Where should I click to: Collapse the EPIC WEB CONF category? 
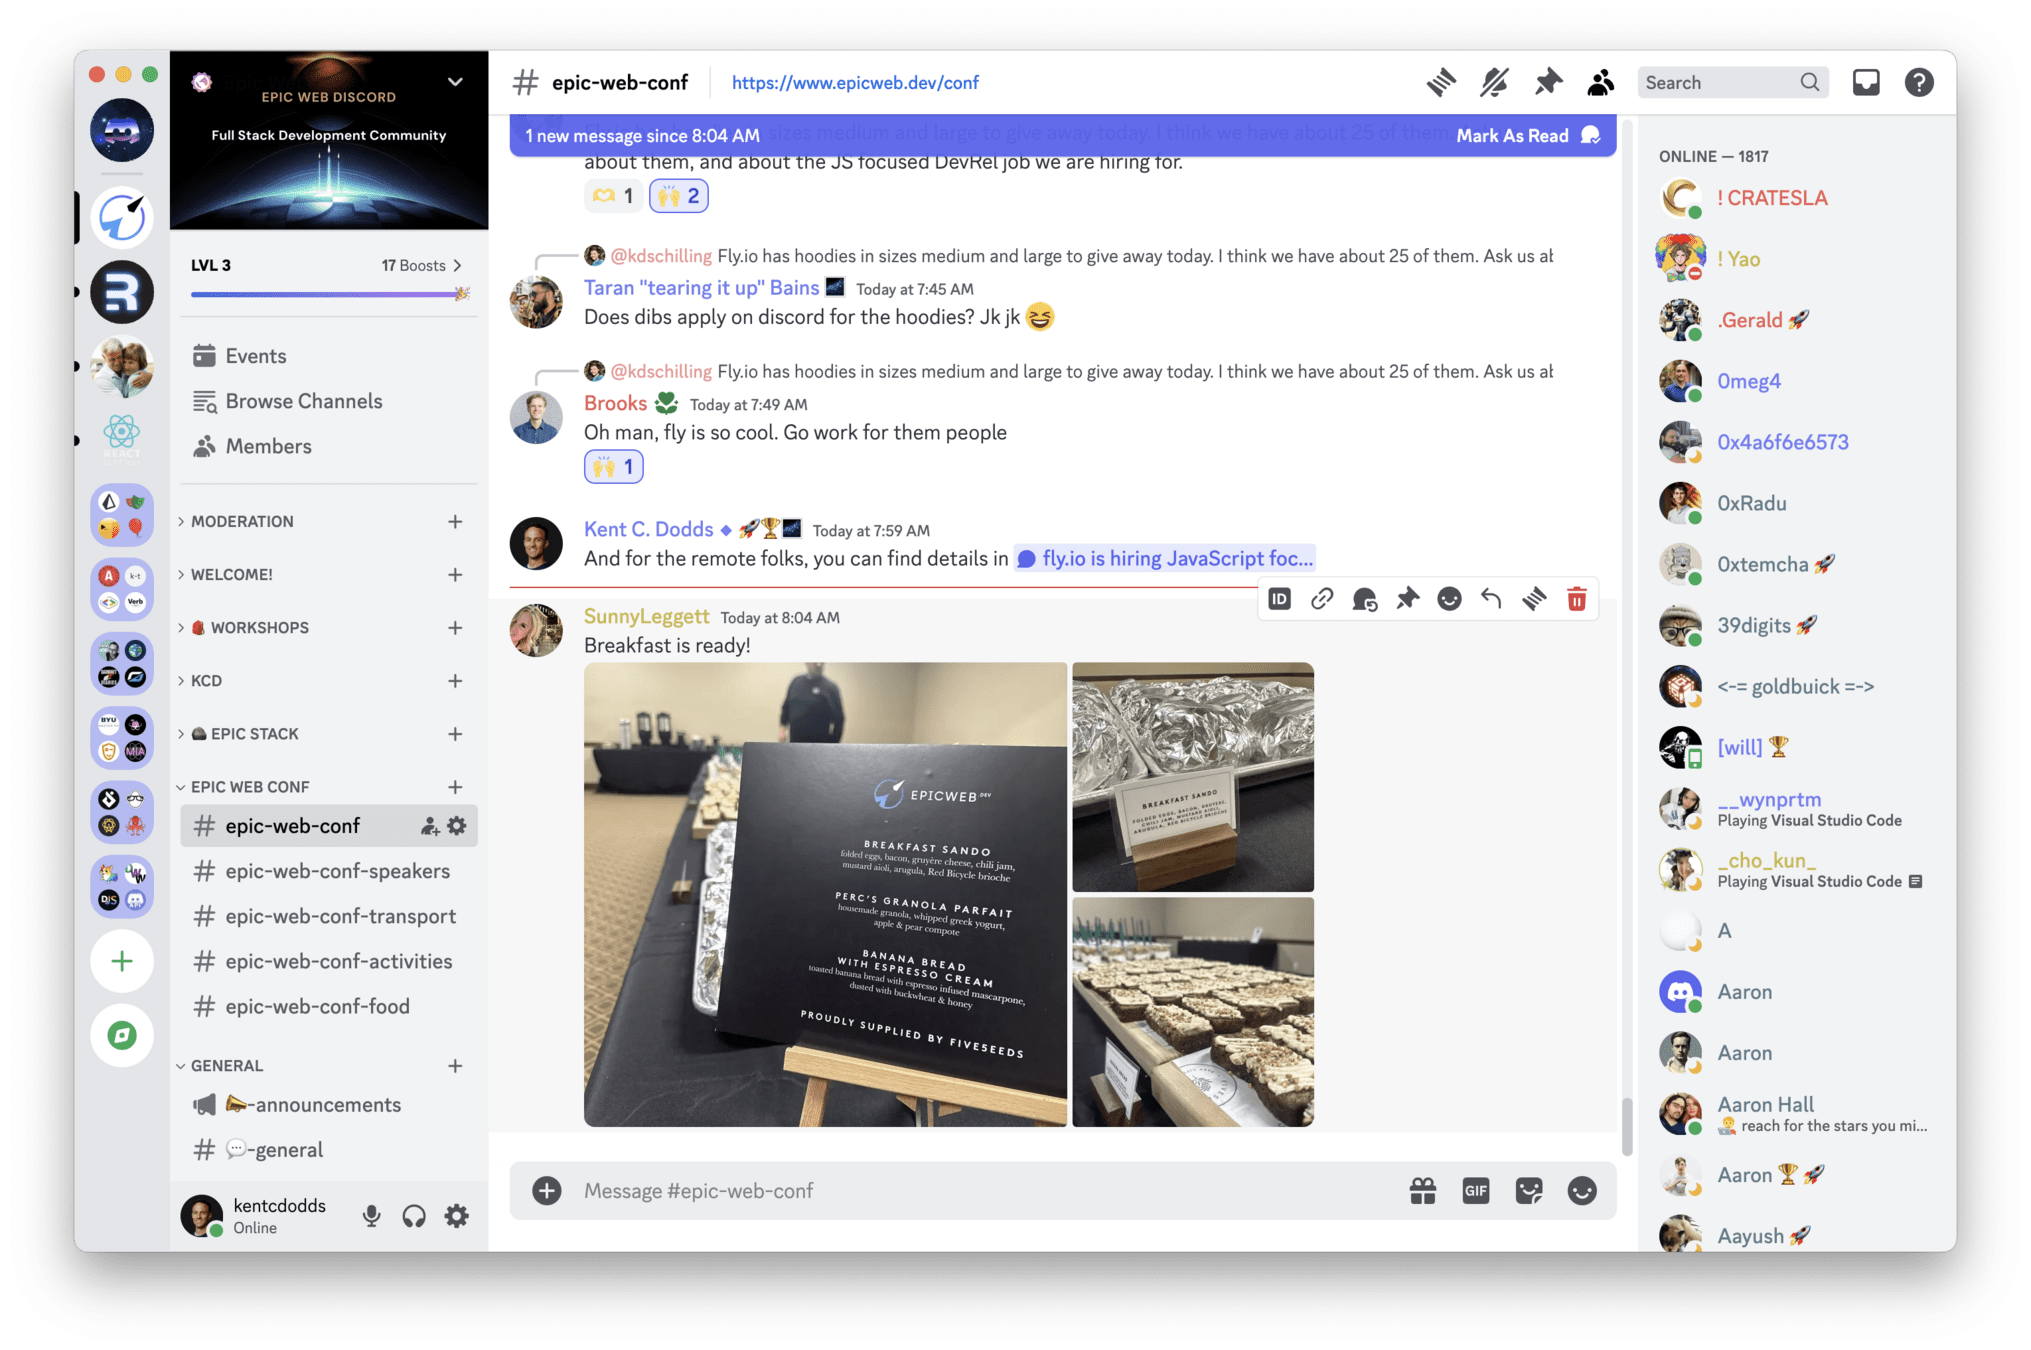[249, 787]
